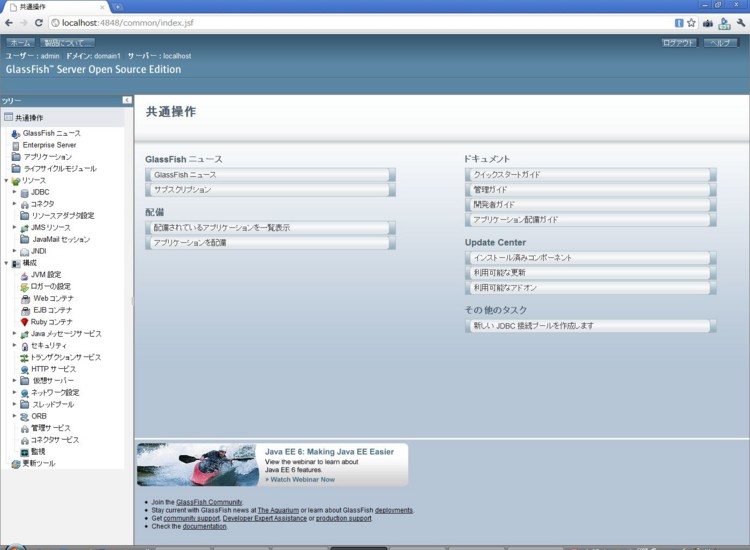Click the Watch Webinar Now link
This screenshot has height=550, width=750.
[x=302, y=479]
